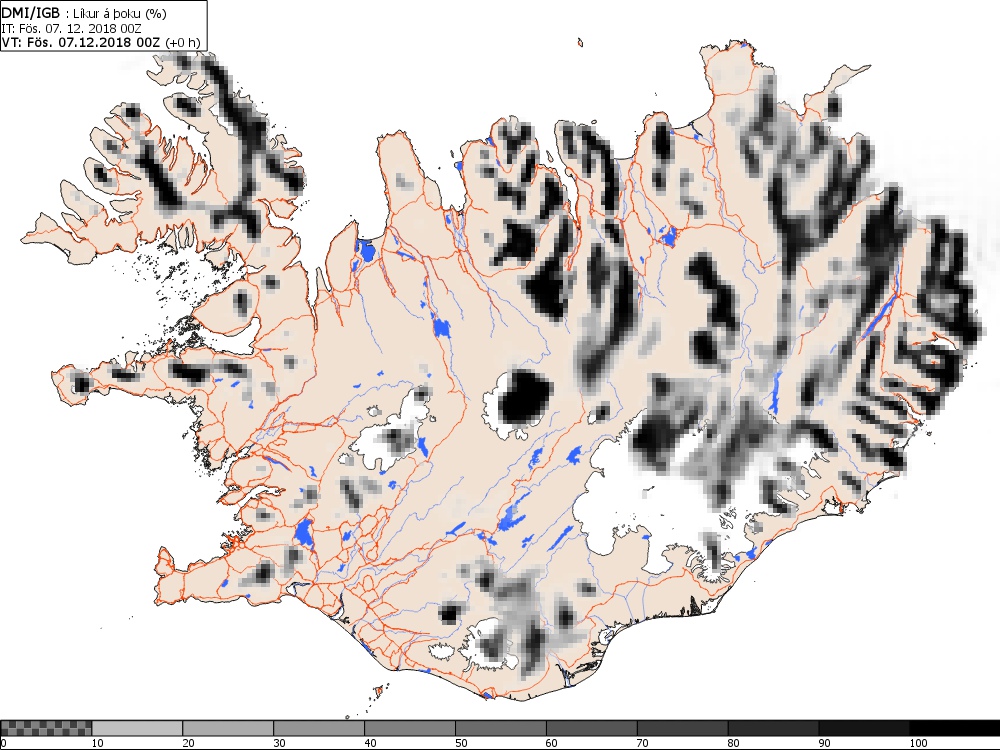This screenshot has width=1000, height=750.
Task: Click the large round black fog patch mid-map
Action: (x=524, y=397)
